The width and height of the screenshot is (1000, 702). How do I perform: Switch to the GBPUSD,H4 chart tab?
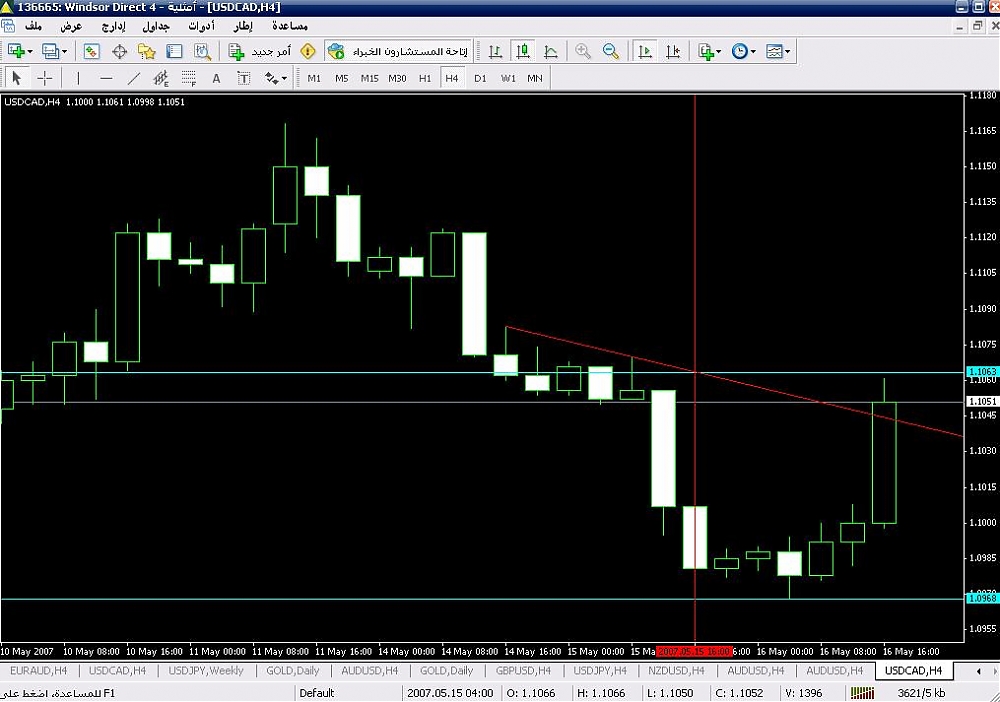tap(523, 670)
